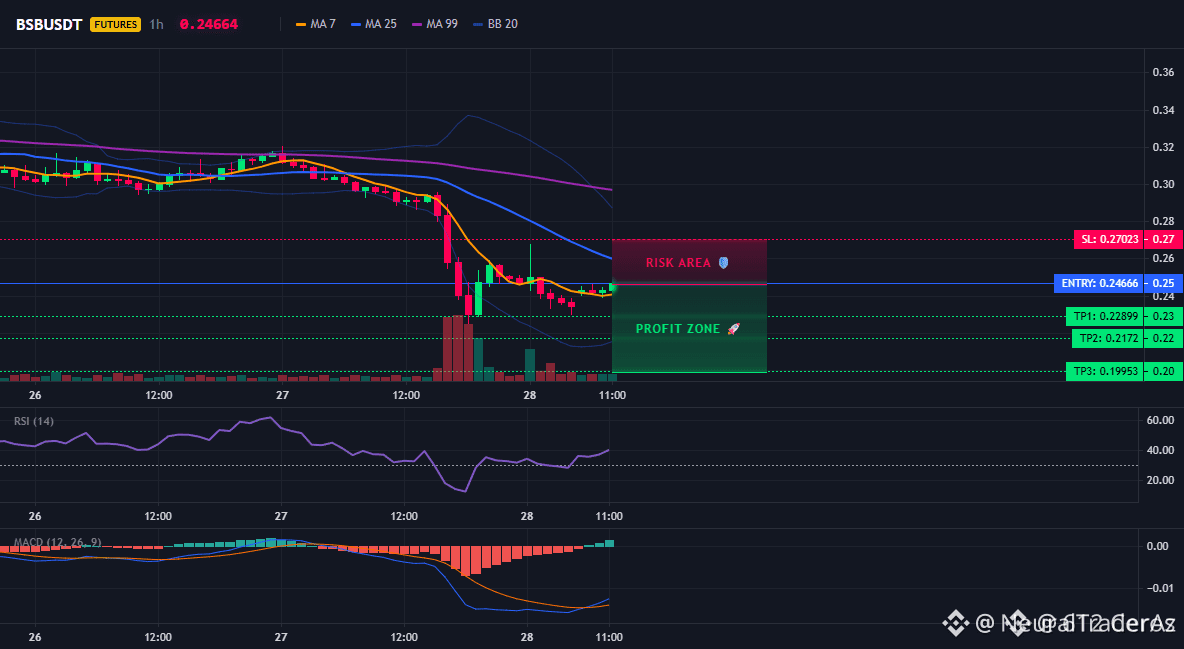
Task: Click the 60.00 RSI axis value
Action: tap(1160, 420)
